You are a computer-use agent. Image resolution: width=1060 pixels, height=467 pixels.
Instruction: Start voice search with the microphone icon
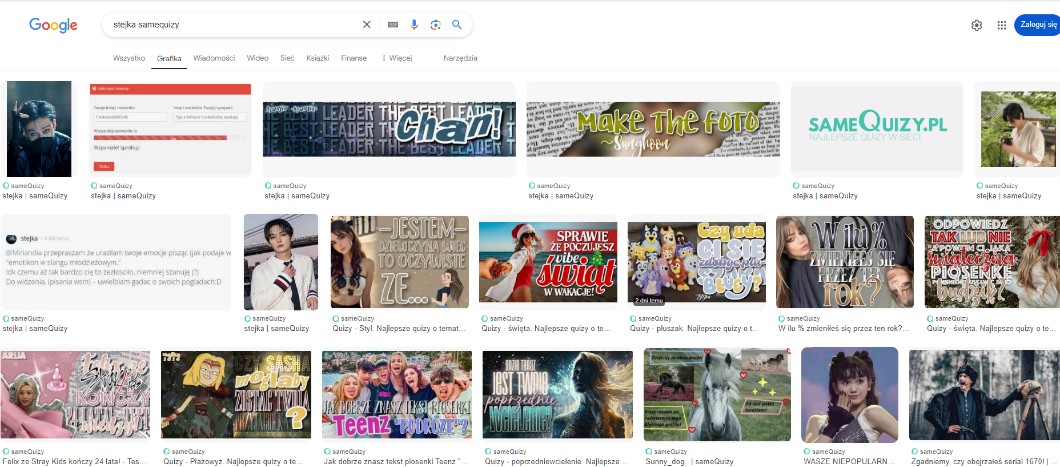coord(414,25)
